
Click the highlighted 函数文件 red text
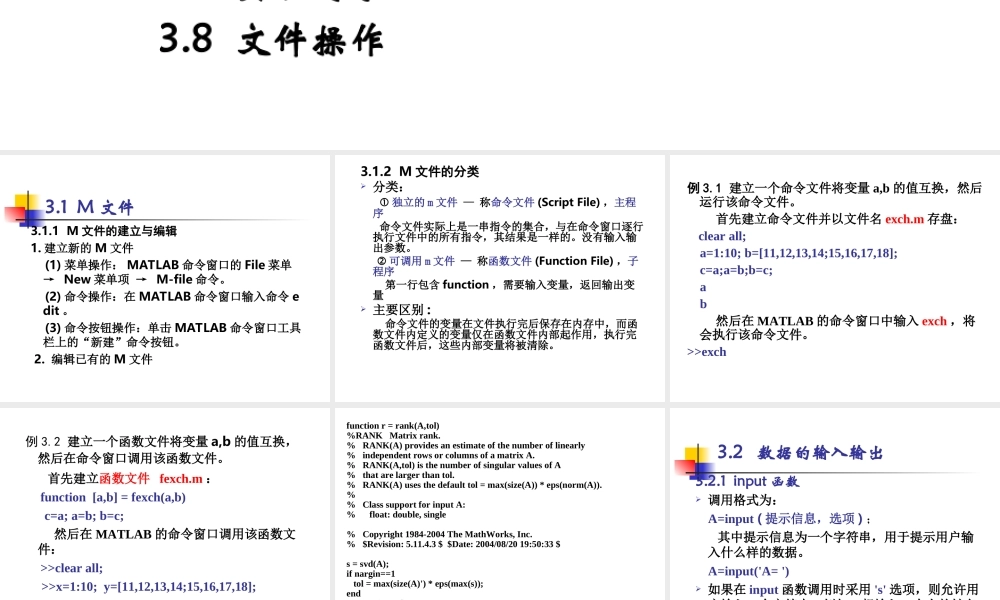125,478
